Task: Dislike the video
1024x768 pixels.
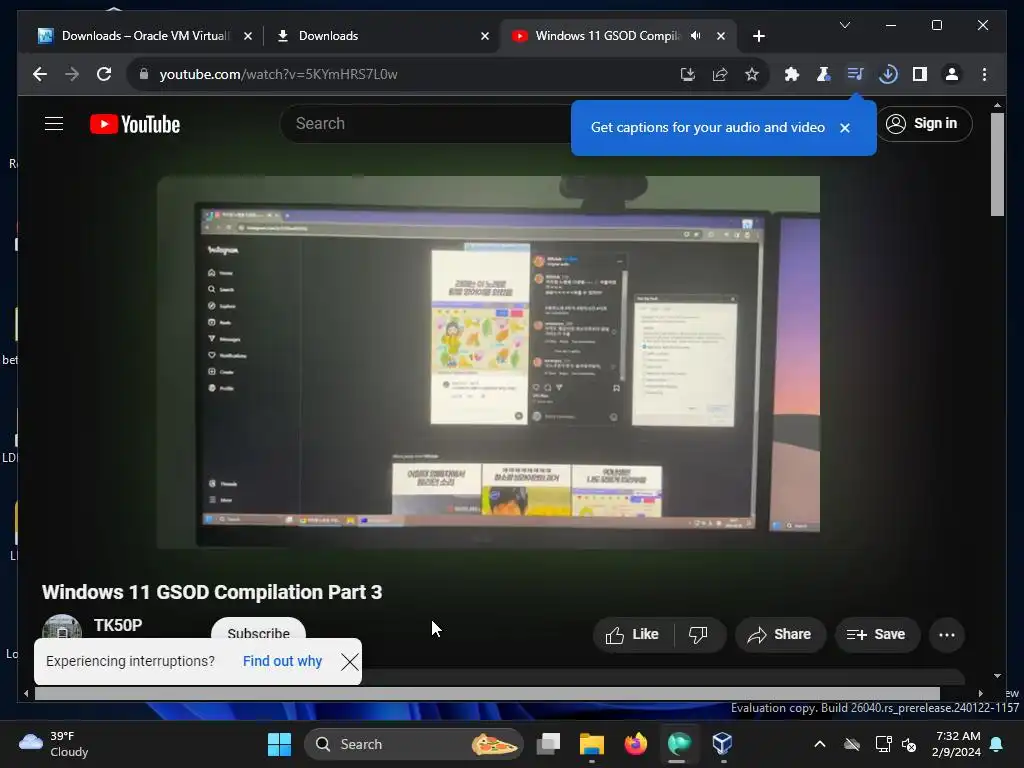Action: pos(699,635)
